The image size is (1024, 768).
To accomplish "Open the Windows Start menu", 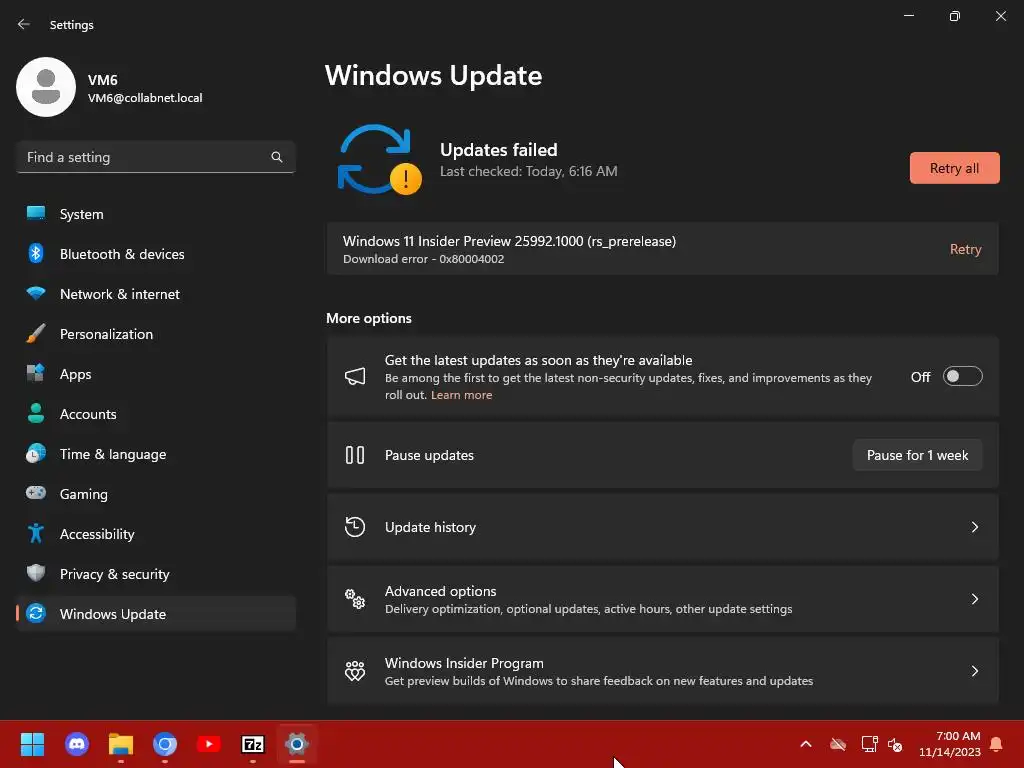I will [32, 744].
